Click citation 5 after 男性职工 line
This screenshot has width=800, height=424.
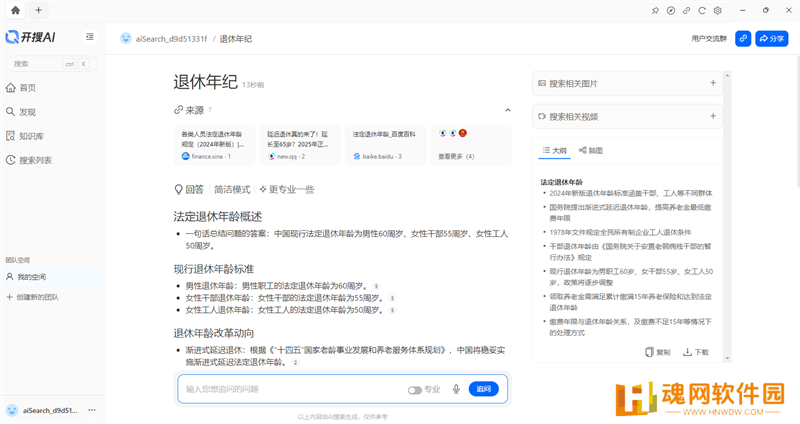click(x=376, y=286)
